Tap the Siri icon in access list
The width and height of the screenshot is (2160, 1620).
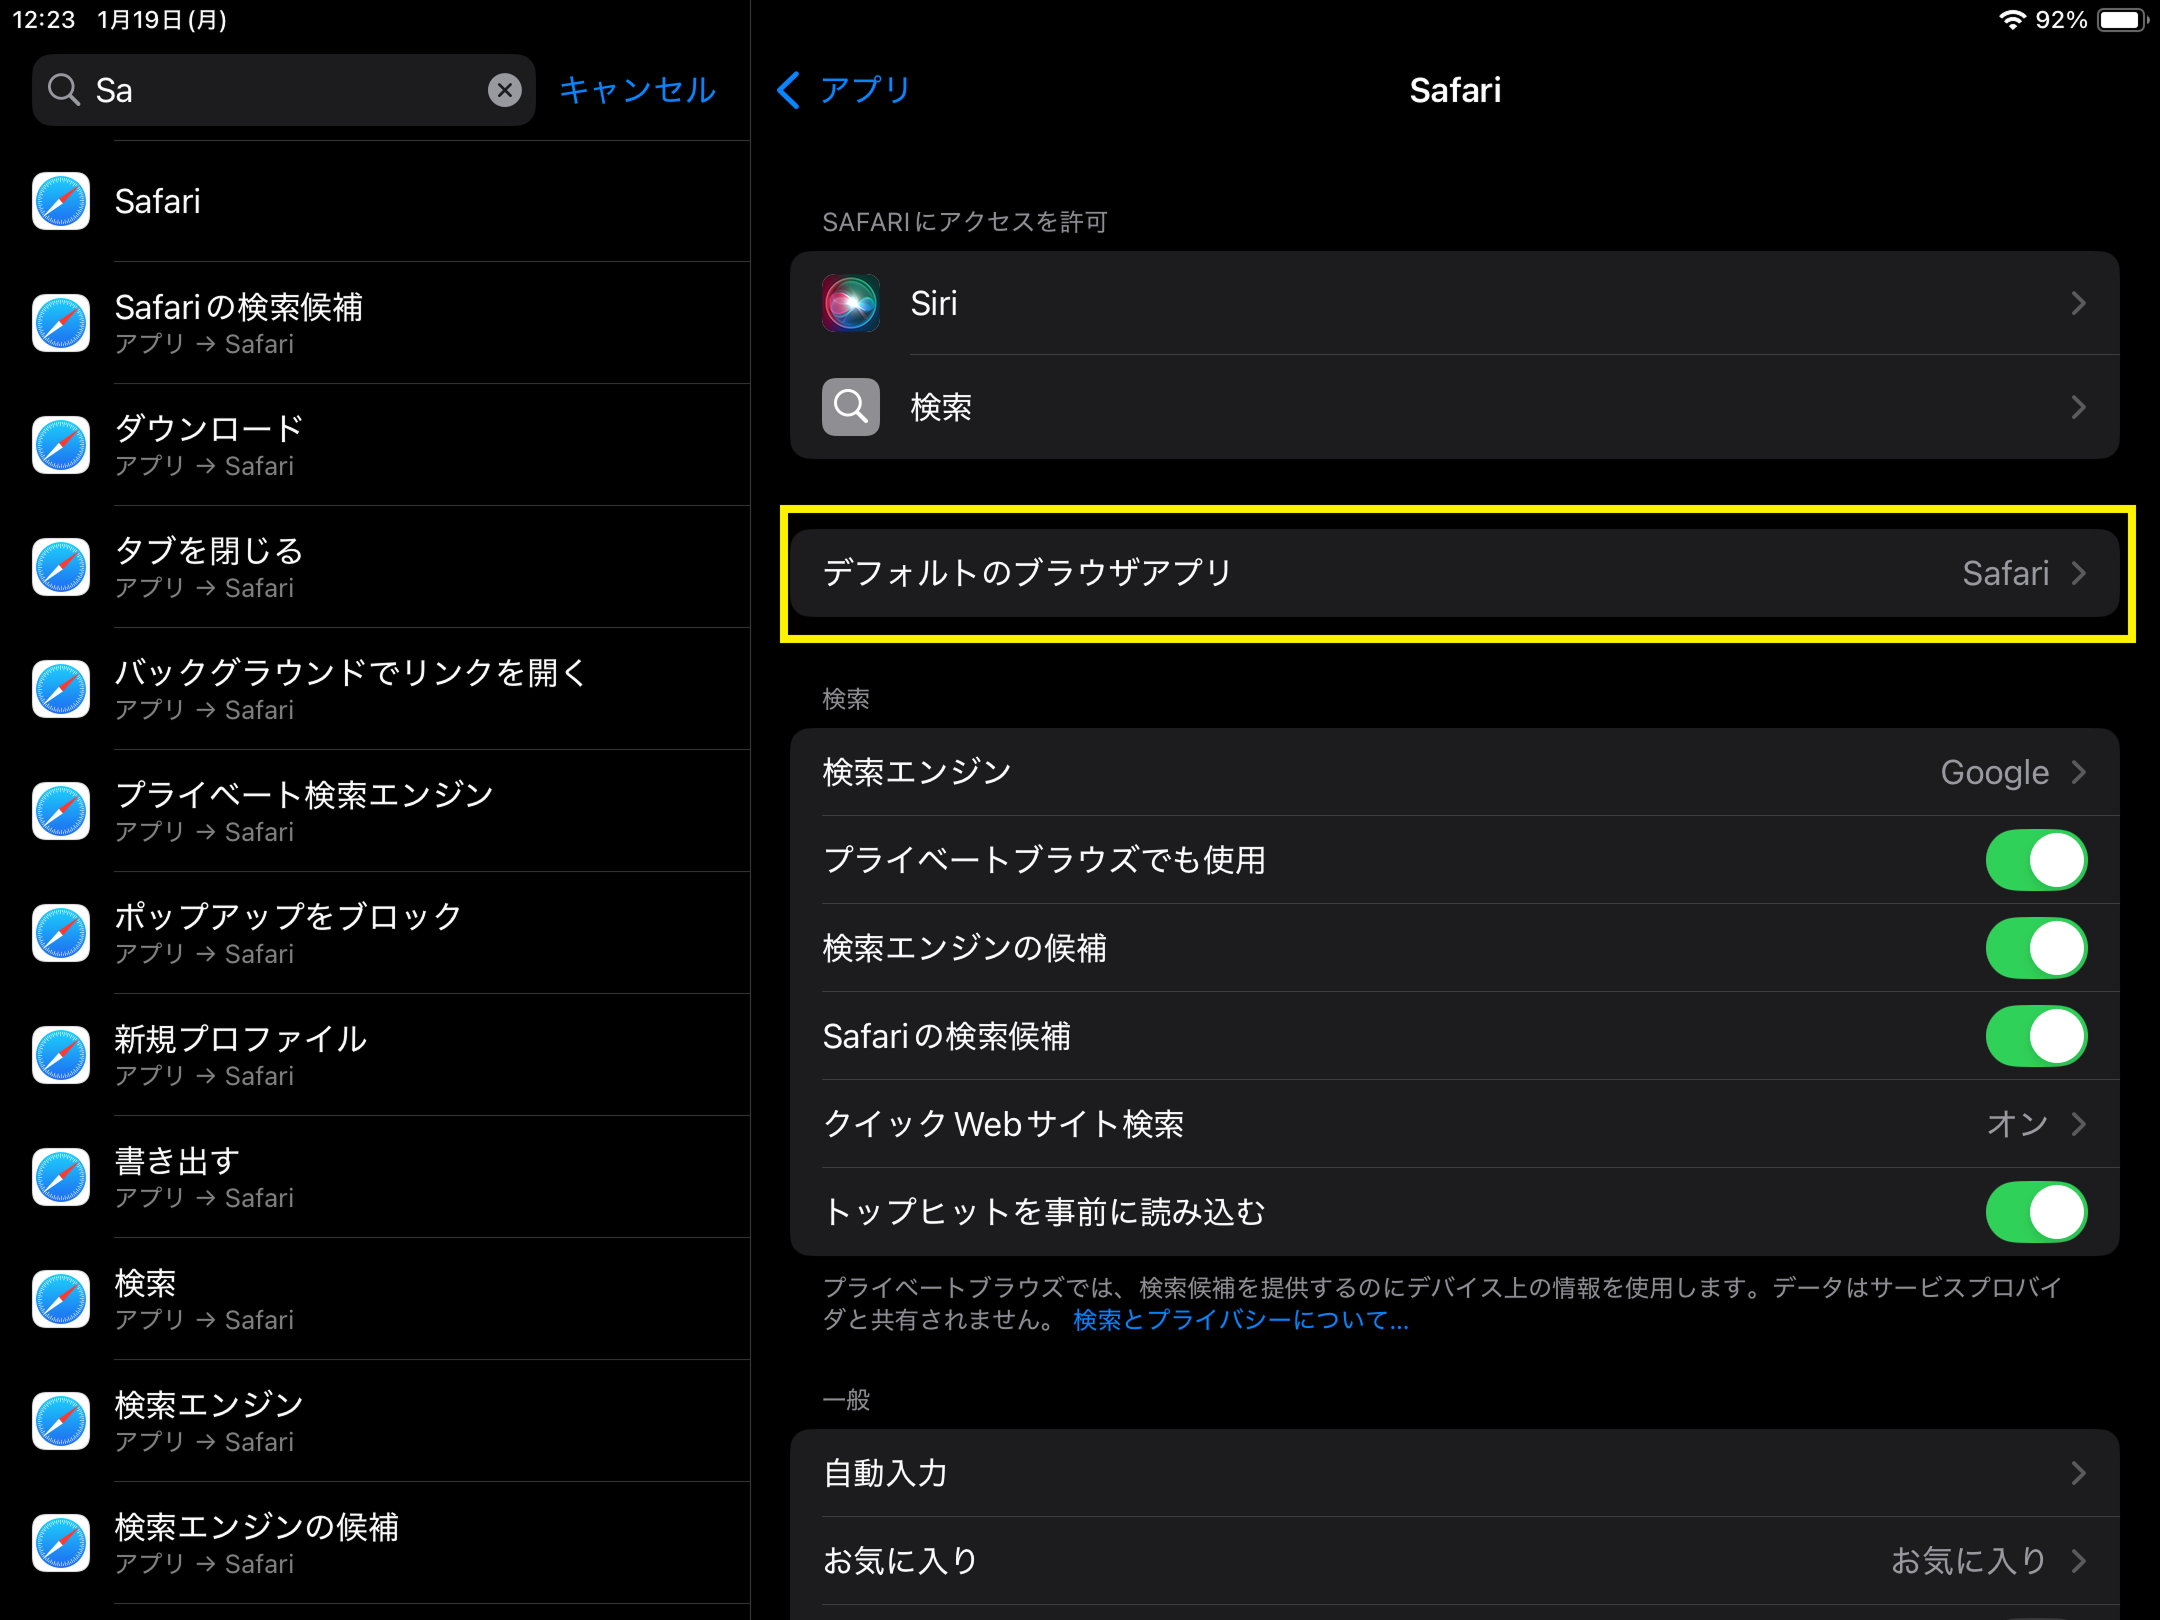point(850,303)
